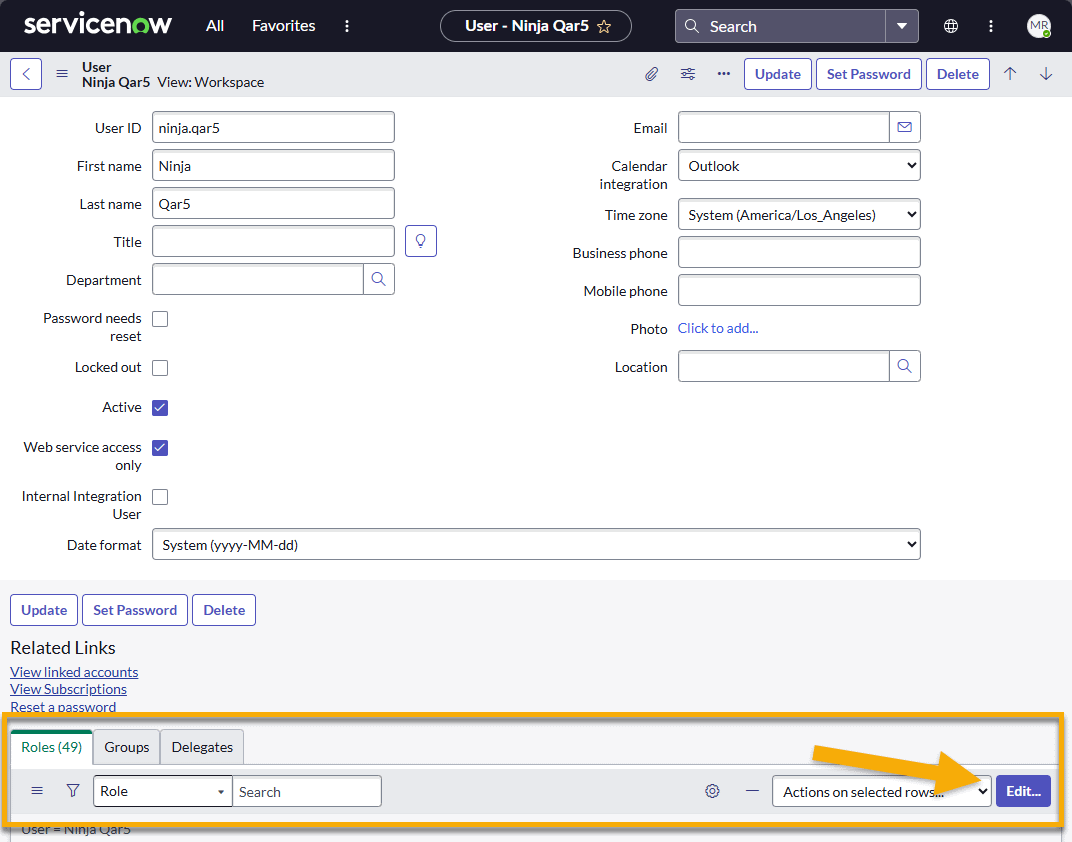
Task: Switch to the Groups tab
Action: click(126, 746)
